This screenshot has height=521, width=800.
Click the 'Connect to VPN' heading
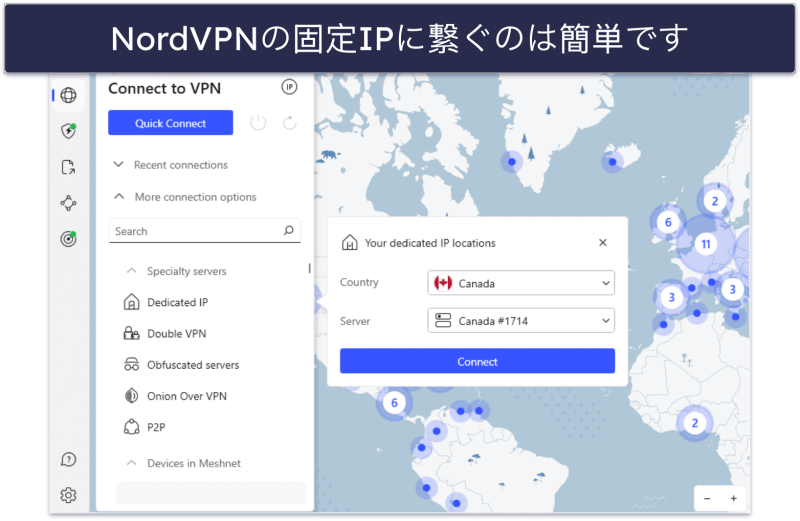(165, 88)
